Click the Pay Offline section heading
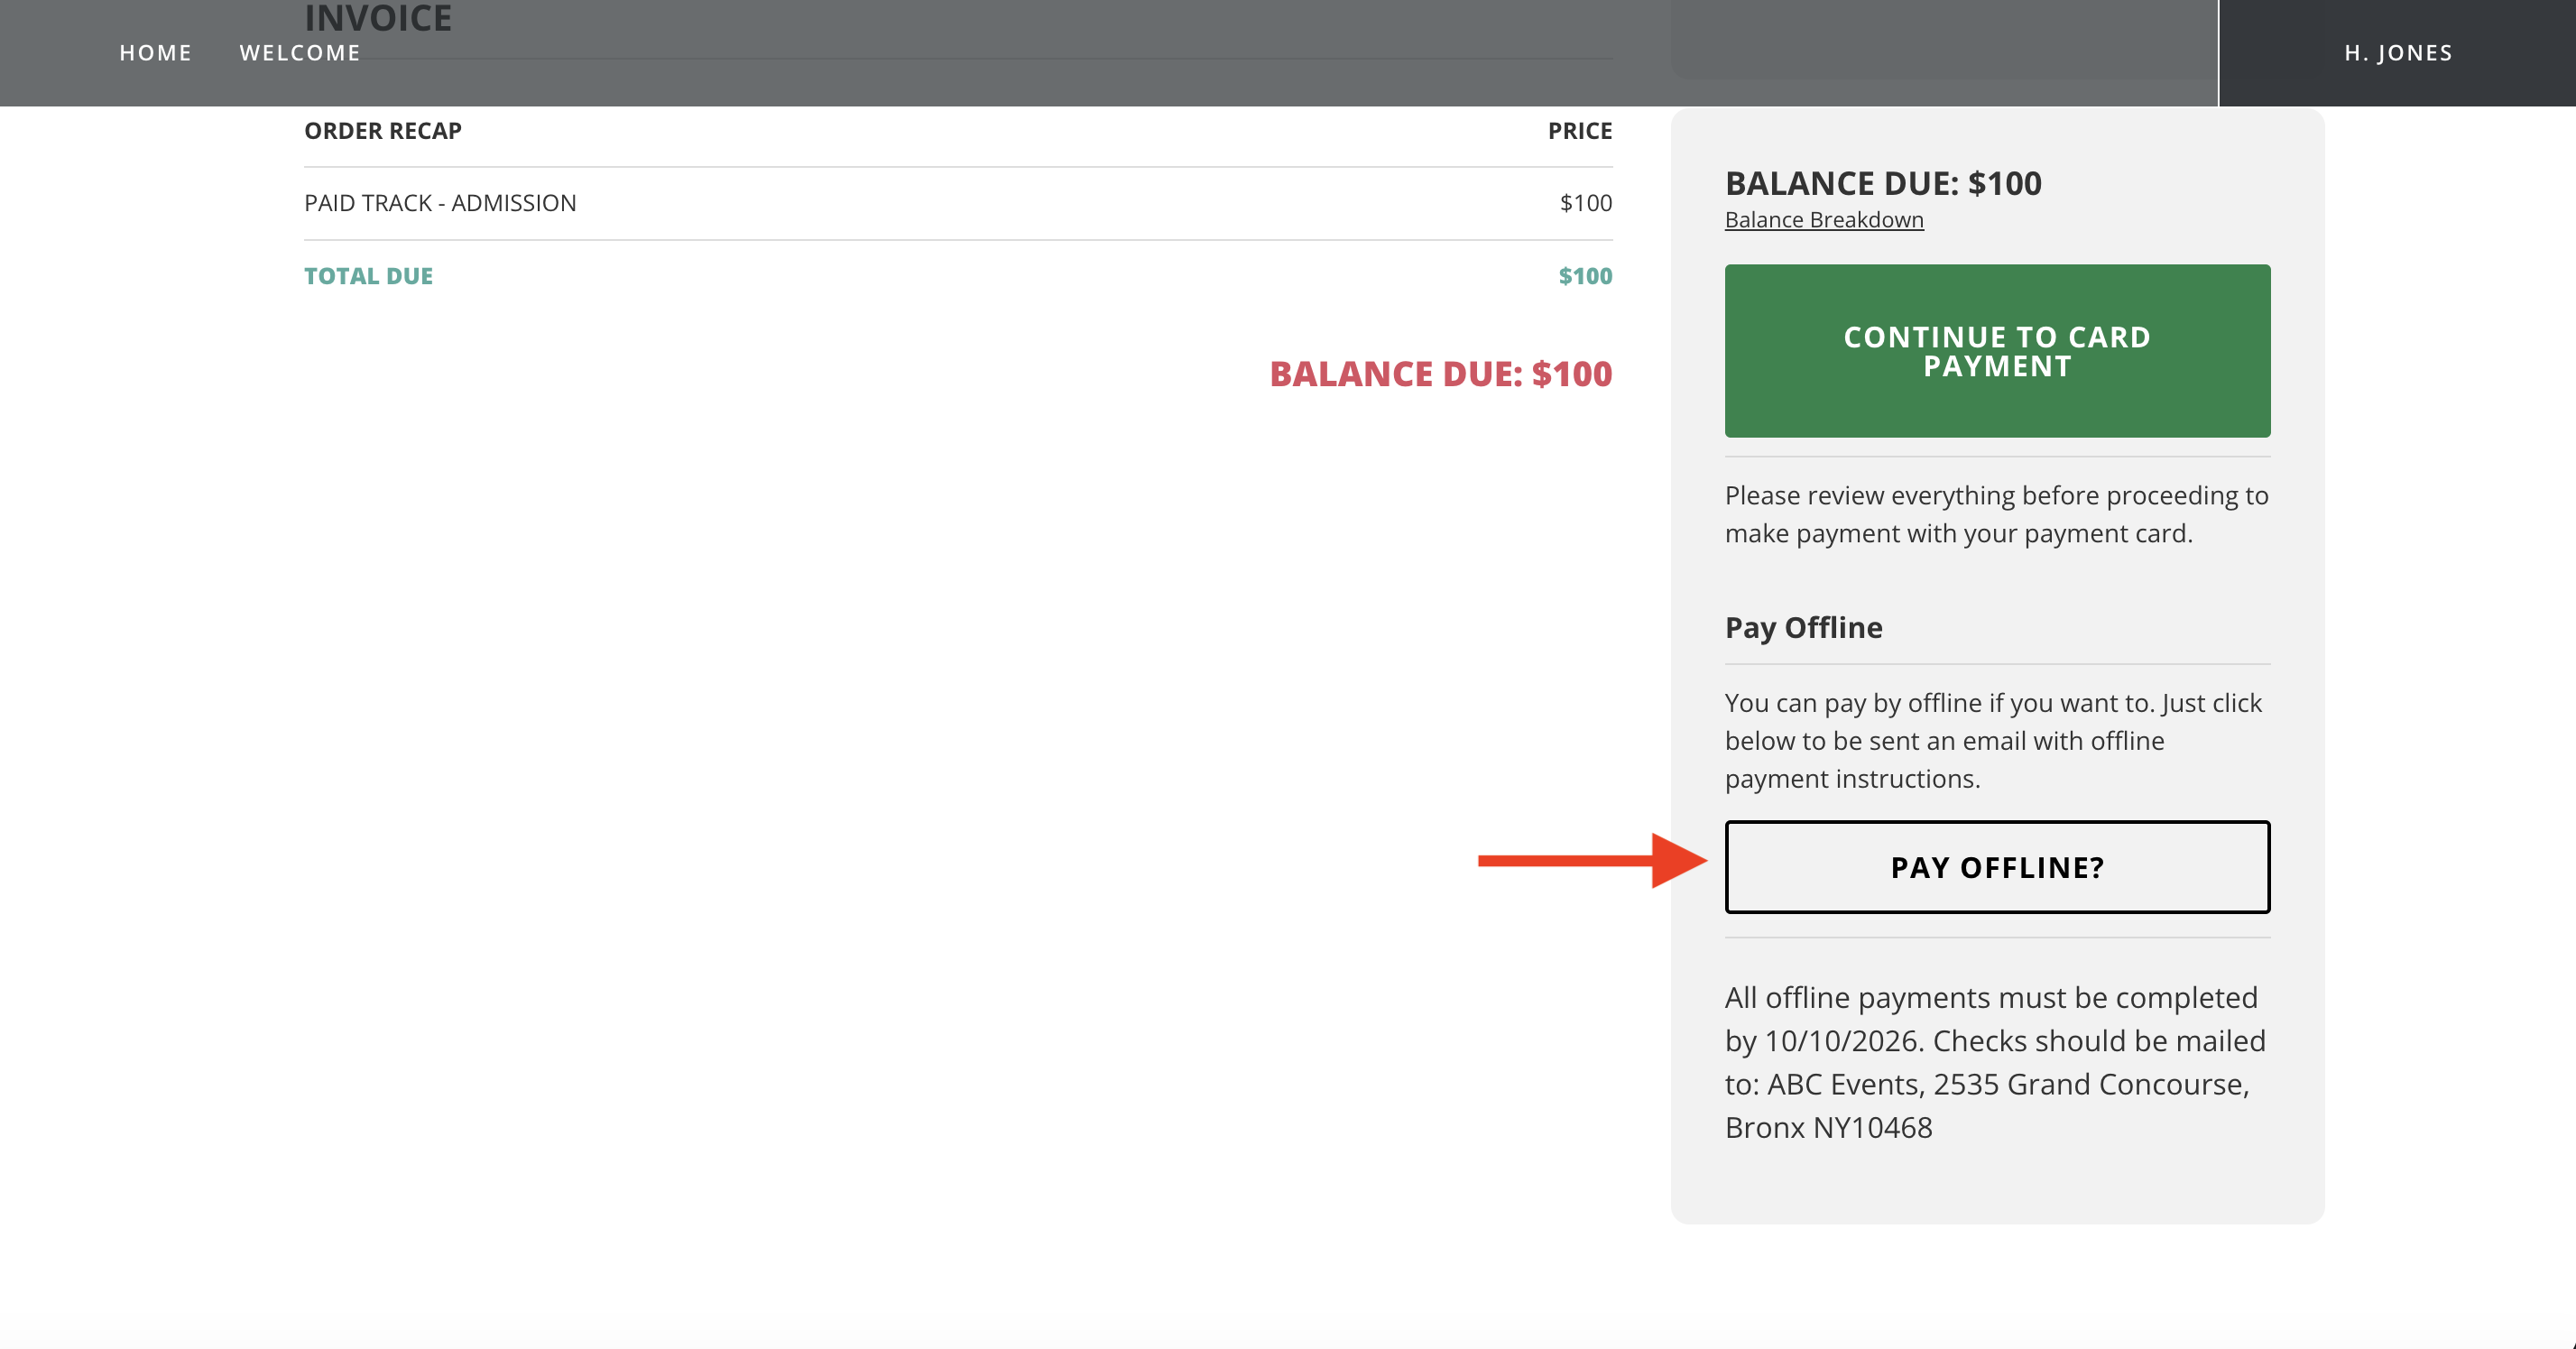Viewport: 2576px width, 1349px height. tap(1803, 627)
